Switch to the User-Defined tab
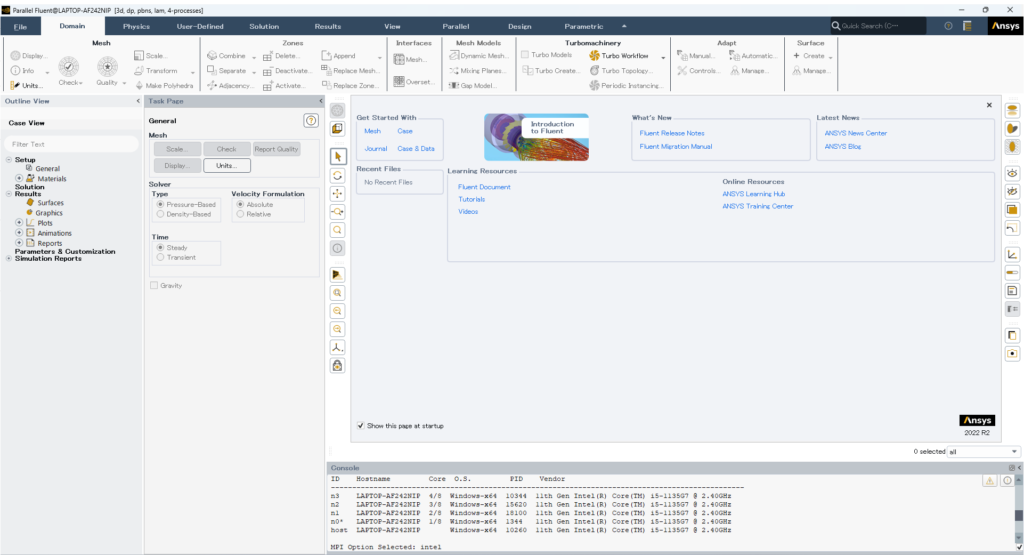 pyautogui.click(x=200, y=26)
